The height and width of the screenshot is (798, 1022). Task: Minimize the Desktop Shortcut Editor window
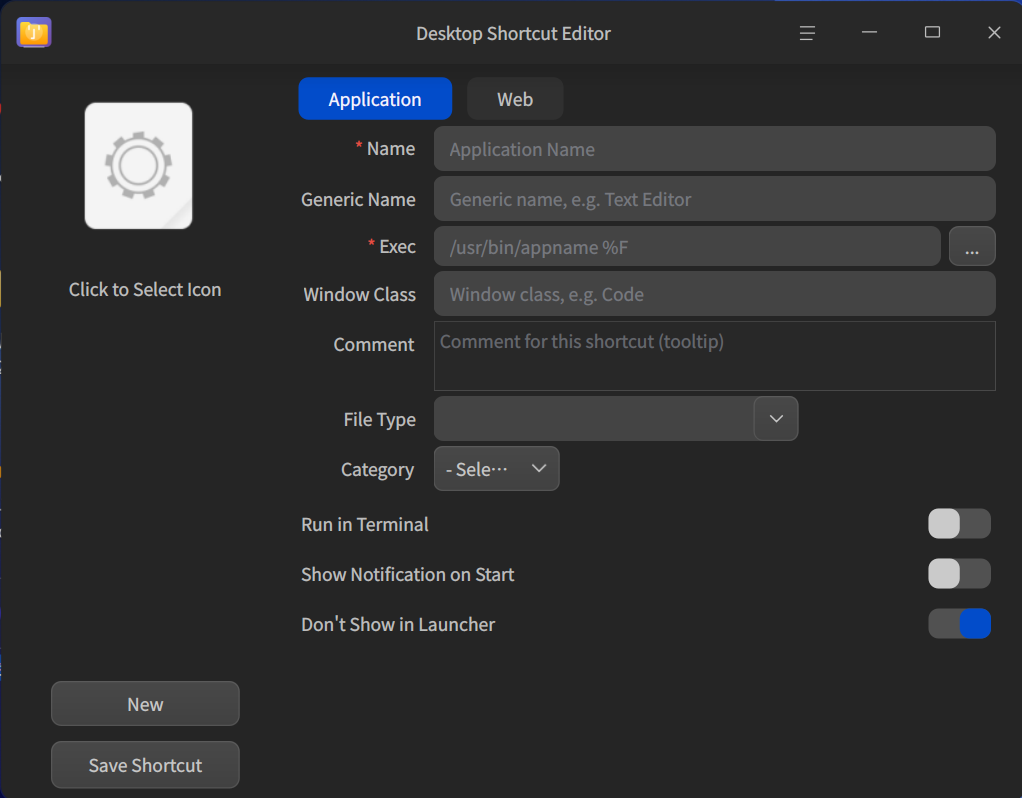pyautogui.click(x=869, y=32)
